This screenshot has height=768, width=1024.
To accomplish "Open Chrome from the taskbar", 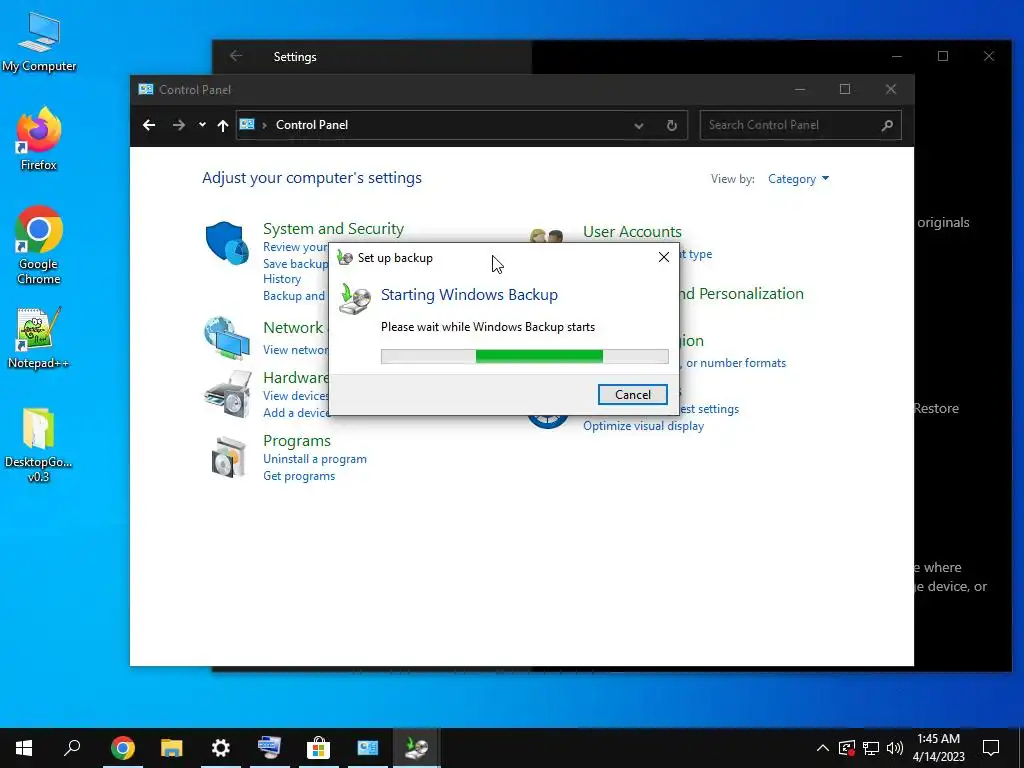I will (x=122, y=748).
